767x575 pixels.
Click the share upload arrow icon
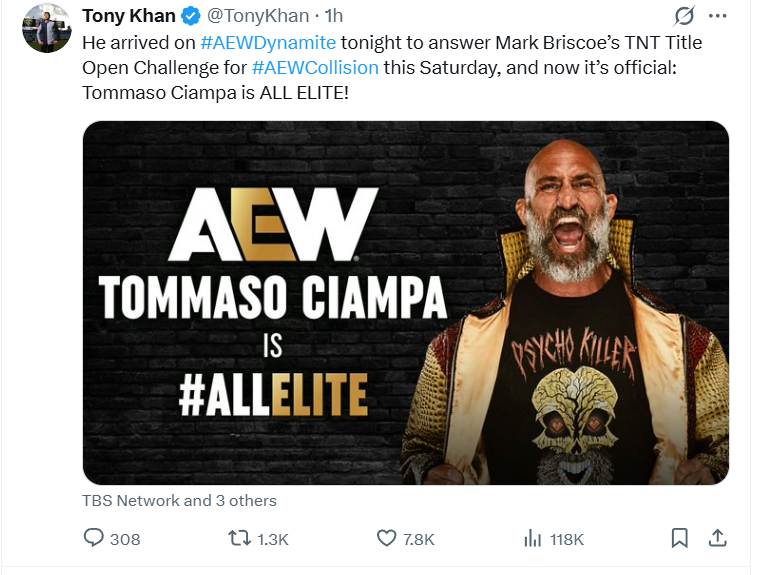click(x=717, y=538)
